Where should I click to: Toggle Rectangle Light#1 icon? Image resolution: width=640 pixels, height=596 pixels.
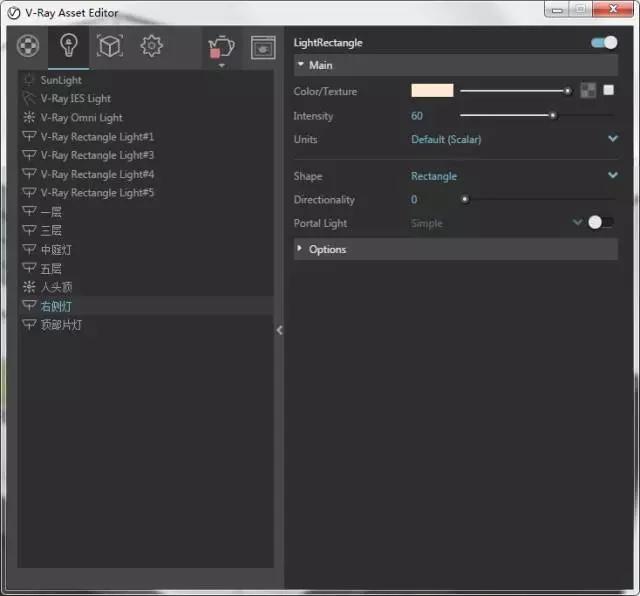point(29,136)
